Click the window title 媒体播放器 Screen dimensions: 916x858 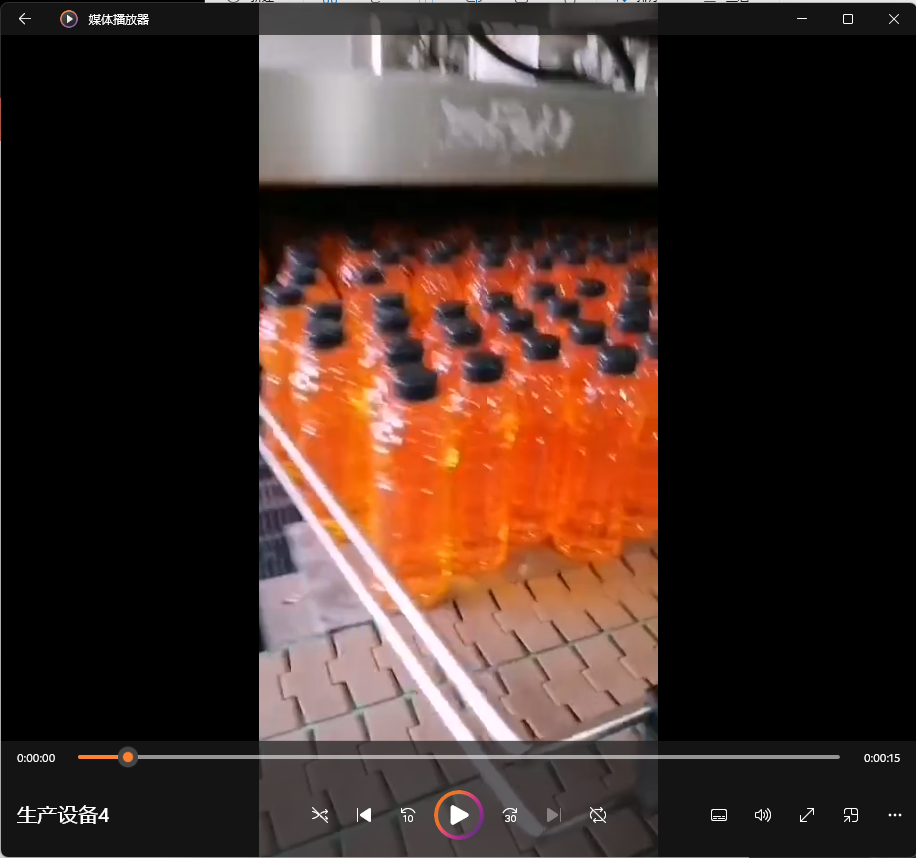pos(119,20)
